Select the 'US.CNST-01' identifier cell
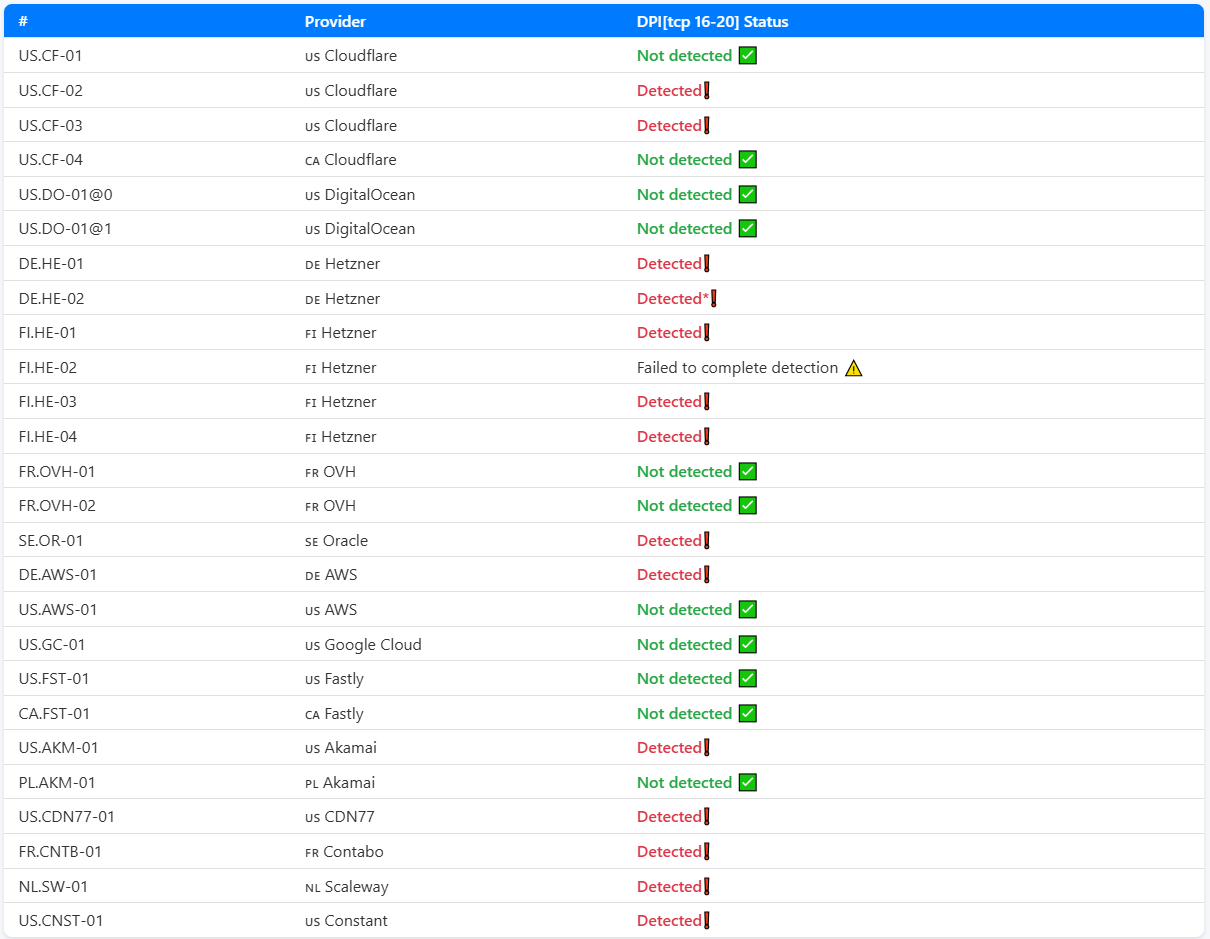 60,921
